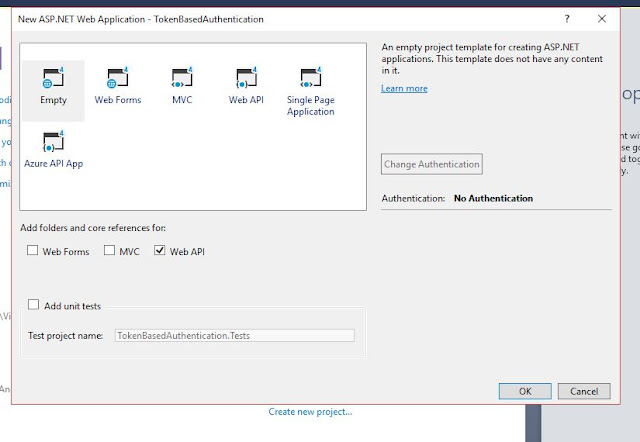Screen dimensions: 640x442
Task: Select the Web API template icon
Action: click(x=246, y=78)
